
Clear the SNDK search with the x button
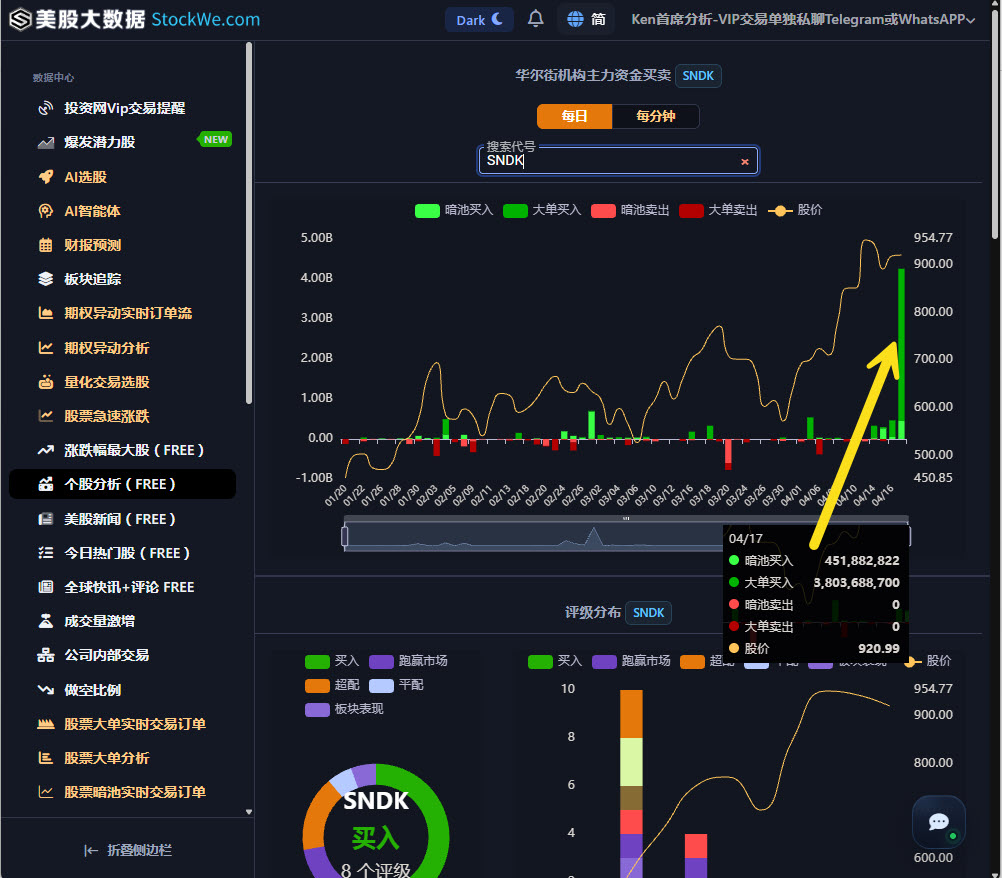click(x=745, y=161)
